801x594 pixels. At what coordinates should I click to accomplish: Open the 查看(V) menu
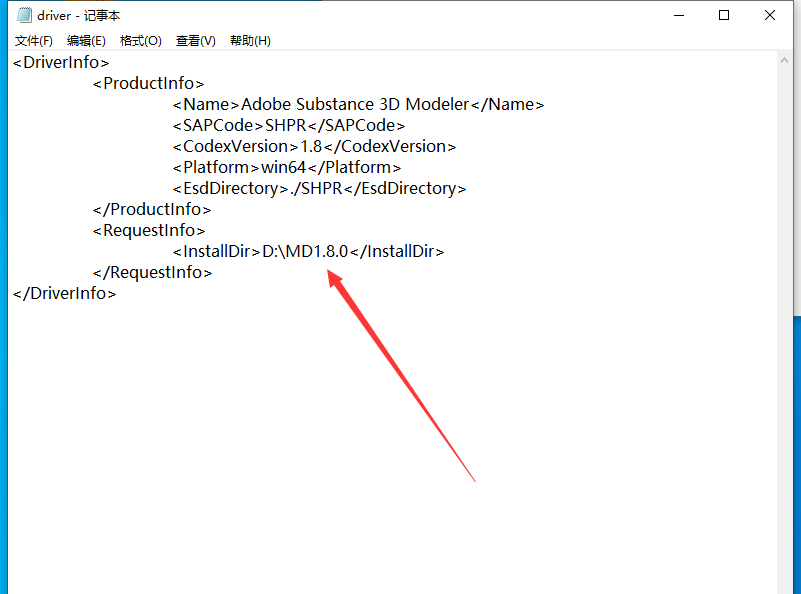195,41
